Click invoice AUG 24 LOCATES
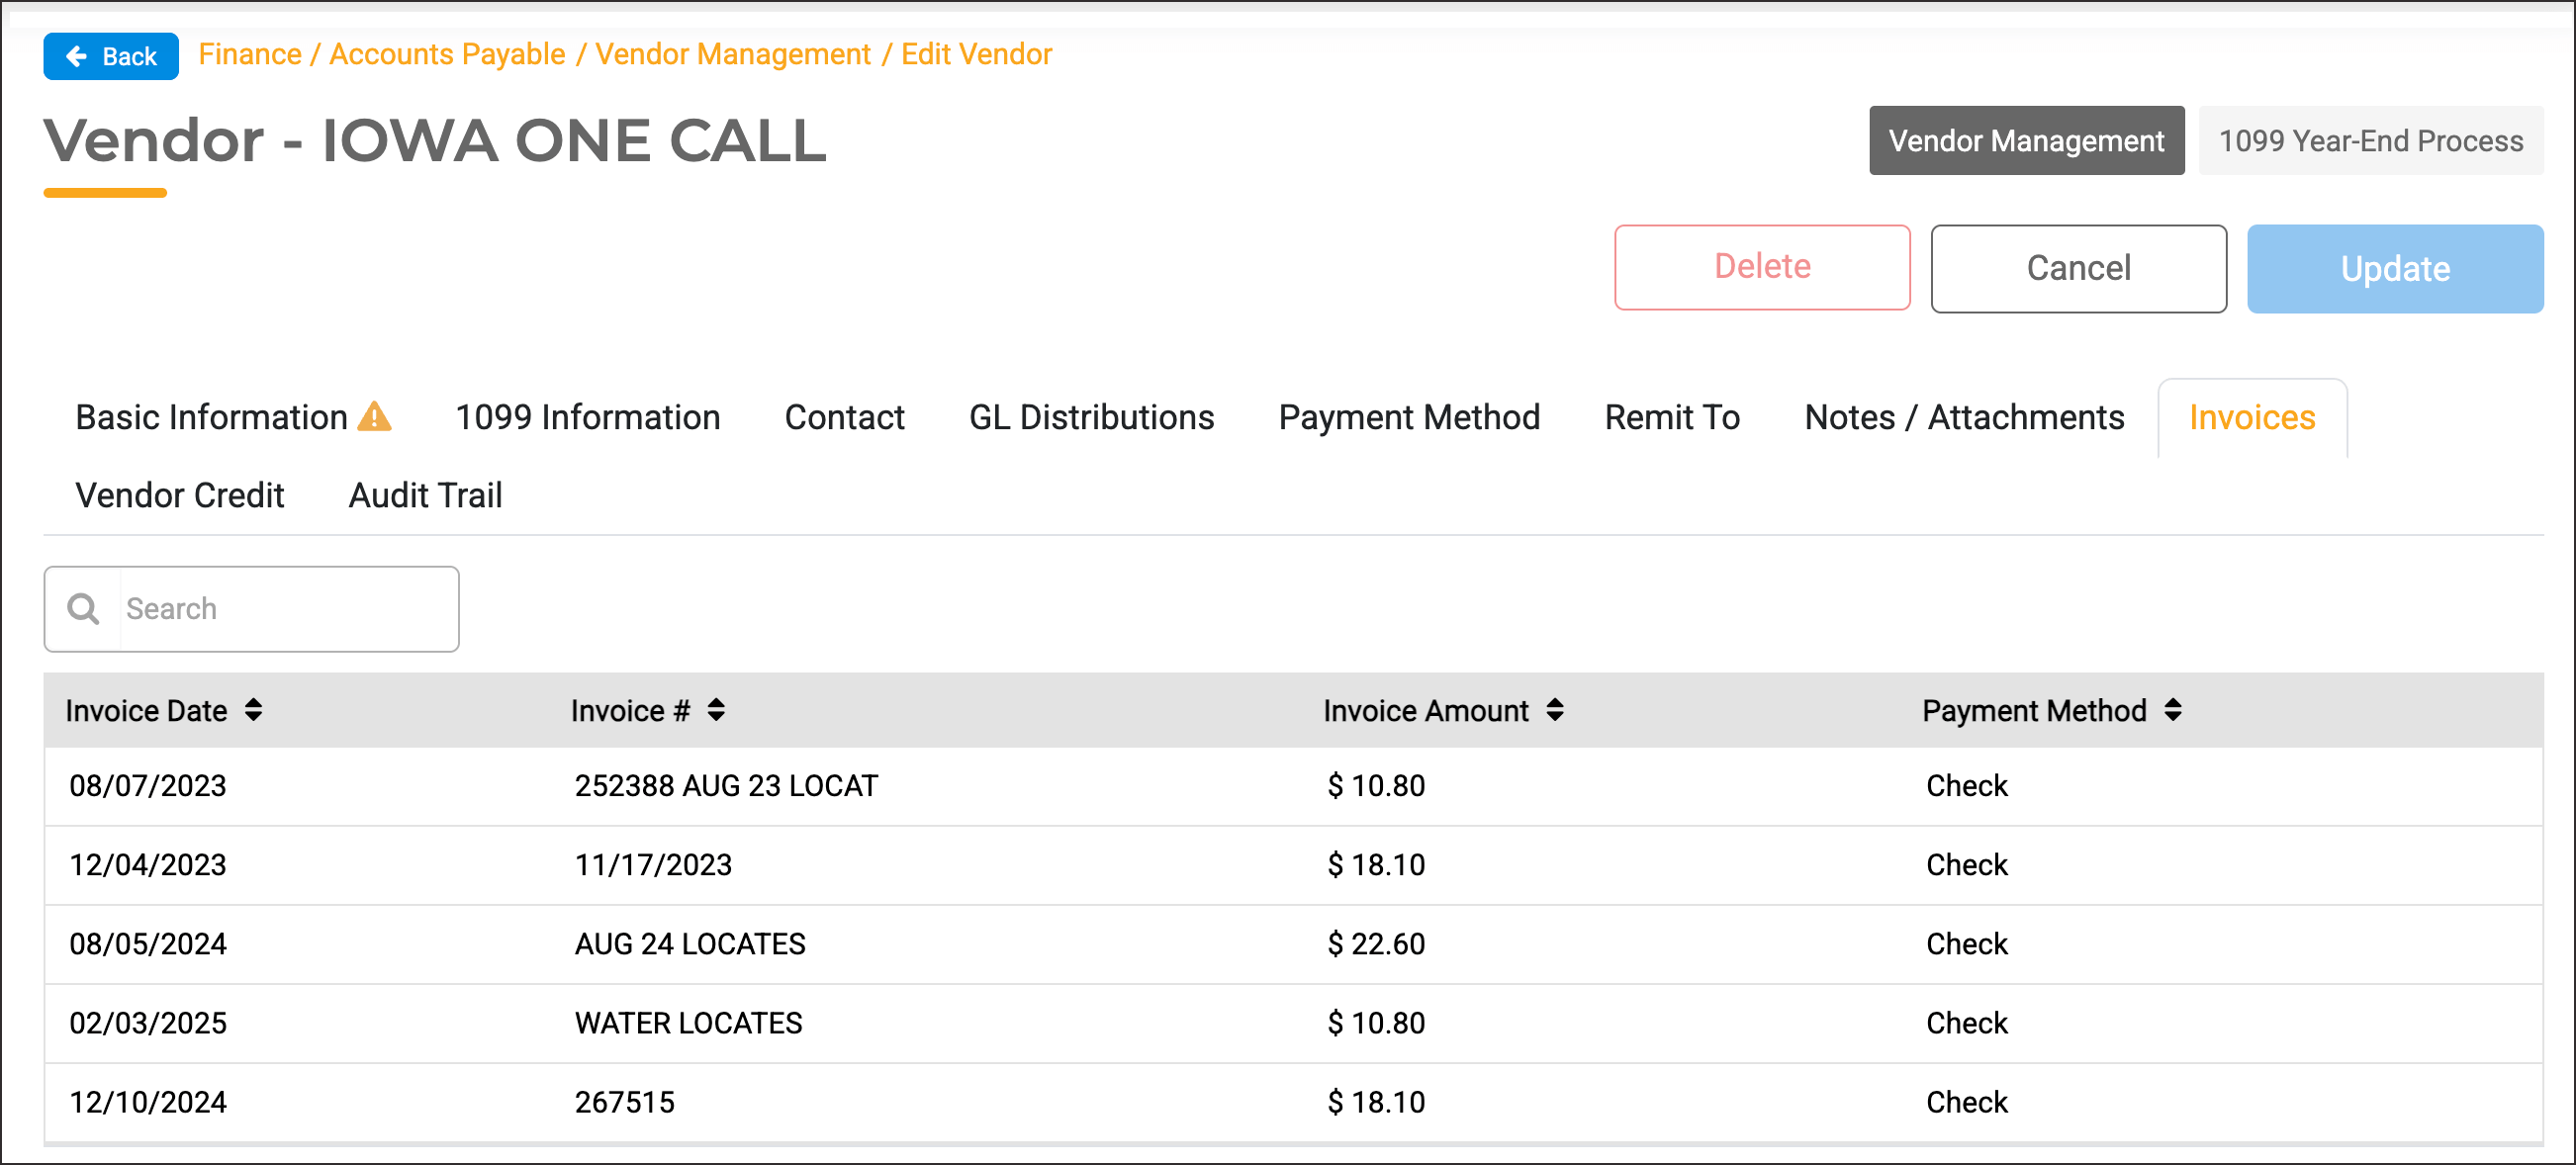Screen dimensions: 2576x1165 (690, 944)
